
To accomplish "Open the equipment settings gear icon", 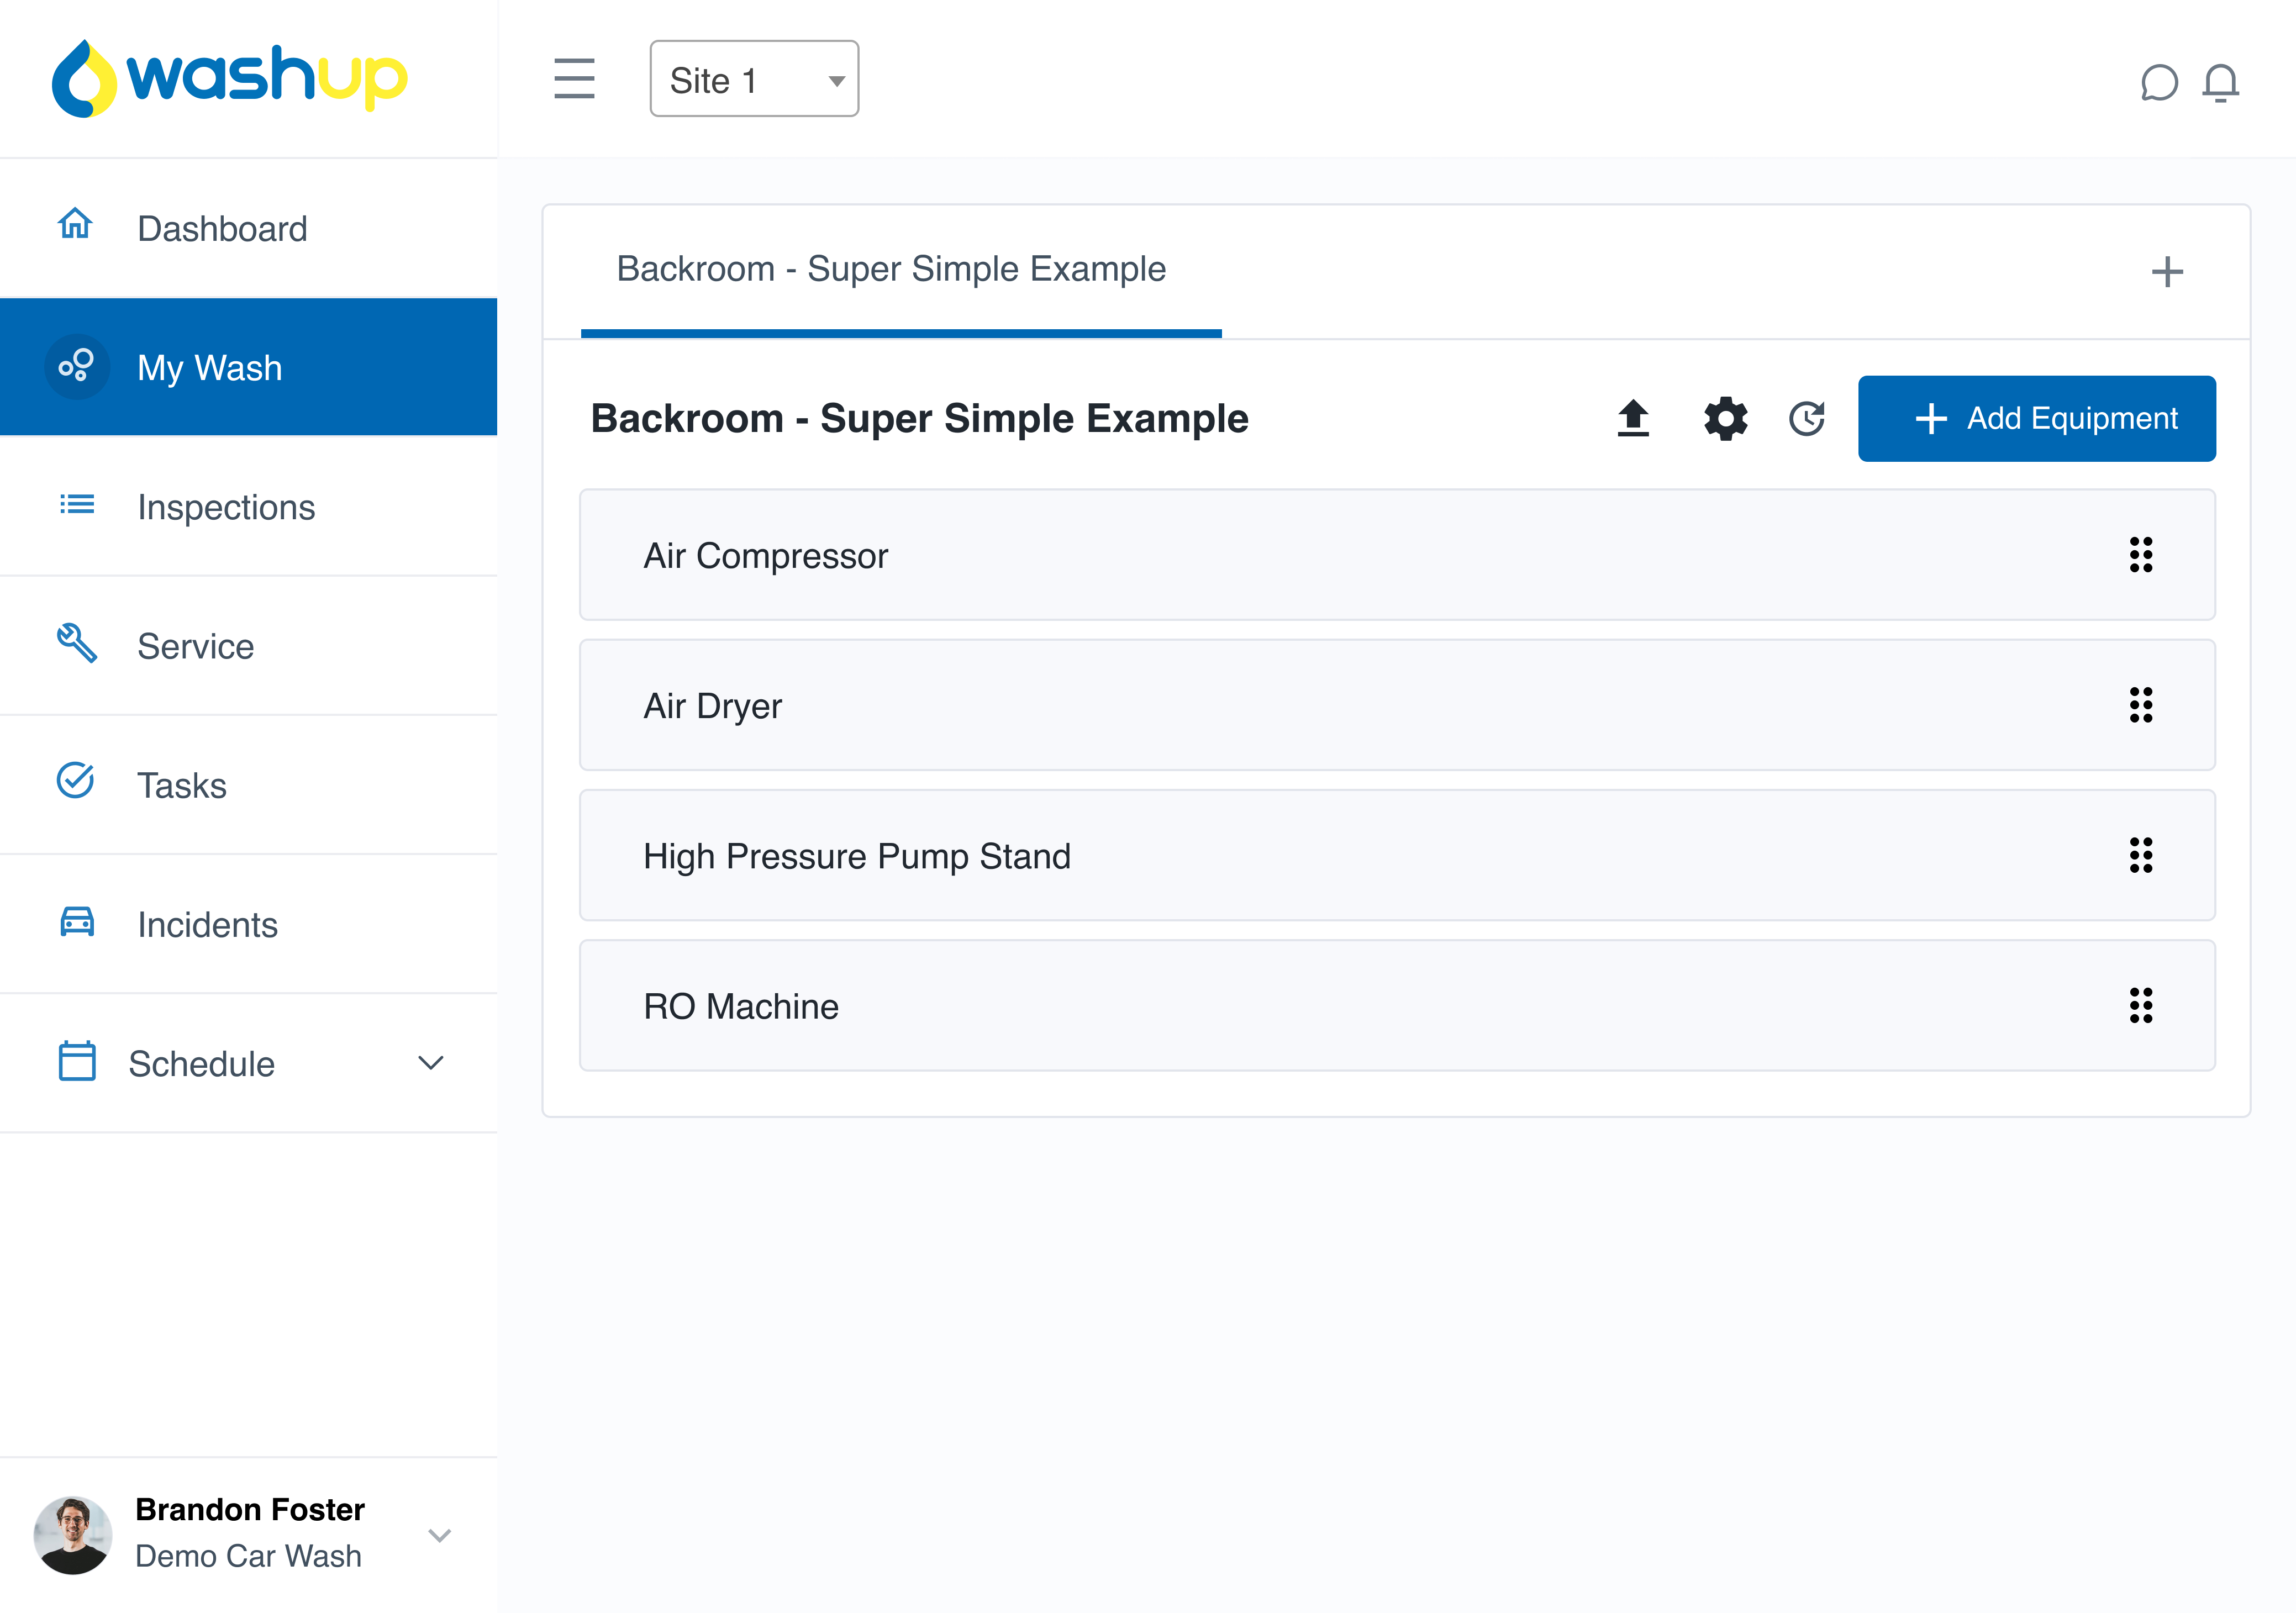I will point(1724,418).
